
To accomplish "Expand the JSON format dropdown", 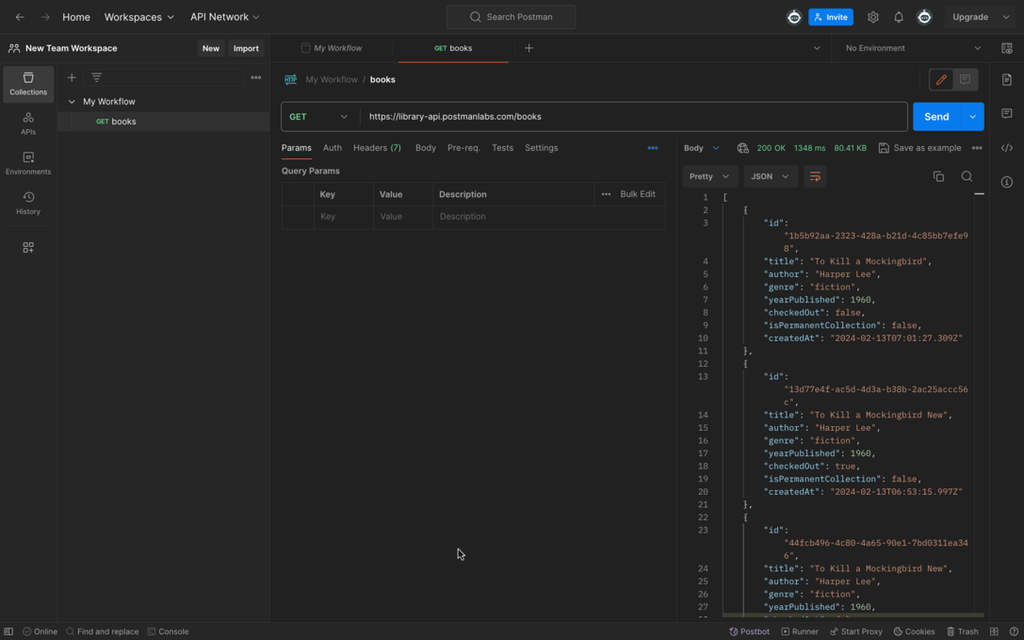I will coord(770,177).
